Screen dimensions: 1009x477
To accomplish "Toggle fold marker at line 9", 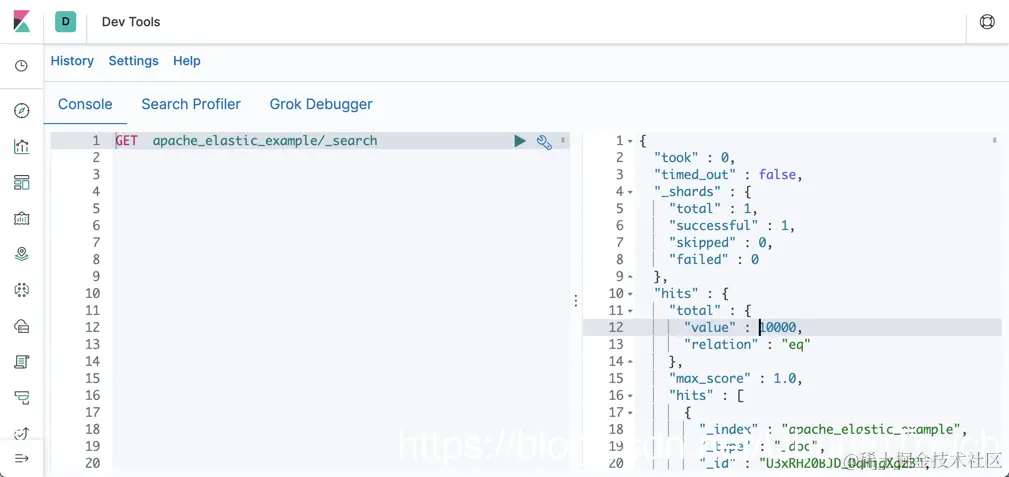I will [x=631, y=277].
